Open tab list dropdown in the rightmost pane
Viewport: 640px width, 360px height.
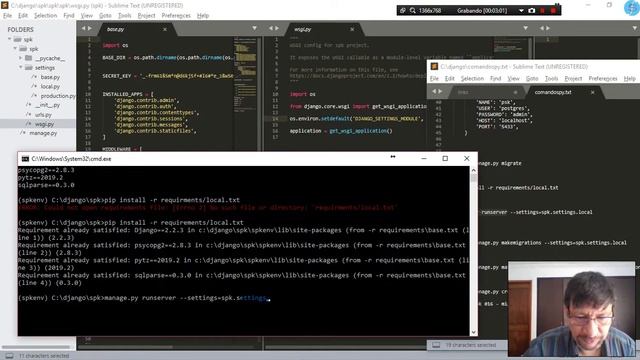(x=635, y=28)
